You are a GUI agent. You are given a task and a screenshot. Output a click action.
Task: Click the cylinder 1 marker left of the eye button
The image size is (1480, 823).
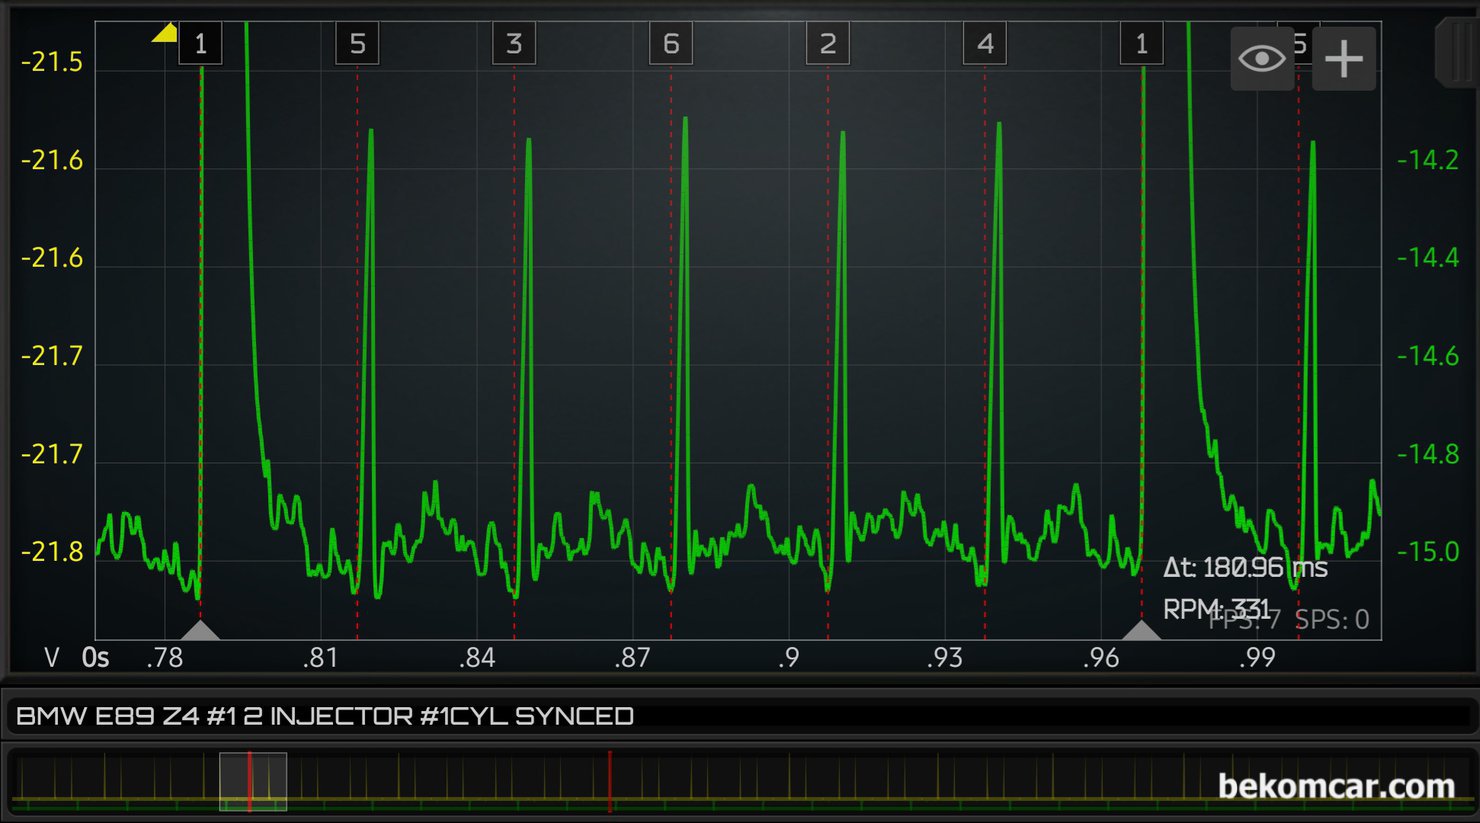pyautogui.click(x=1141, y=44)
